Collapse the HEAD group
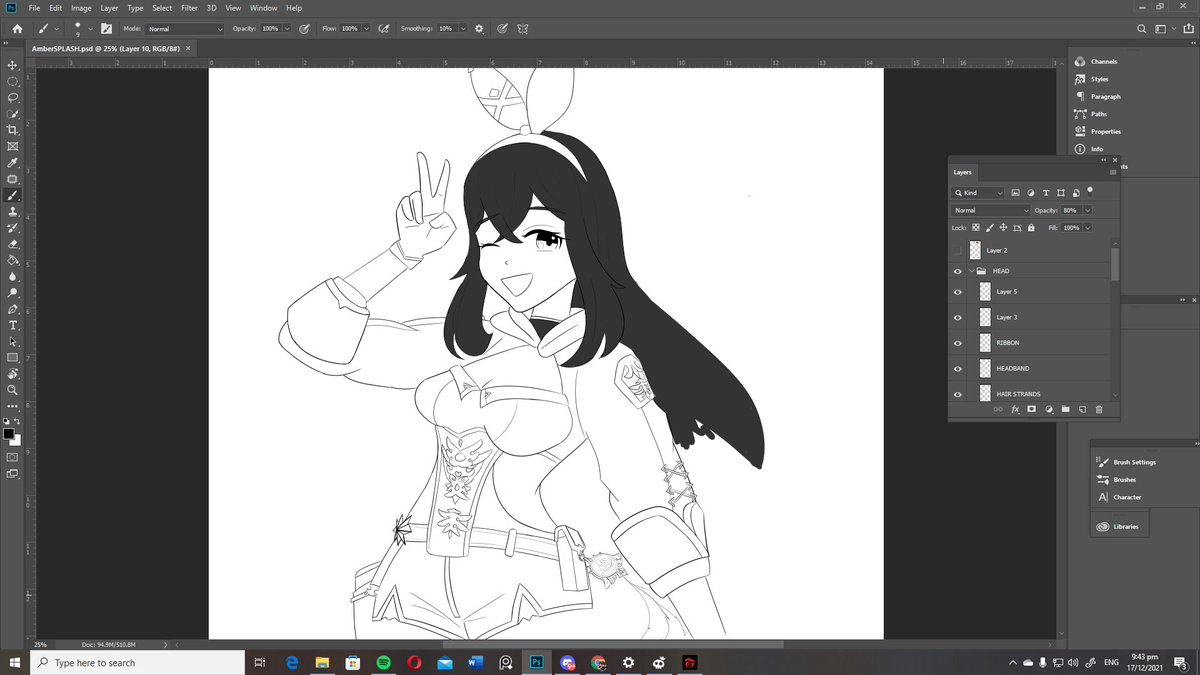 [971, 271]
